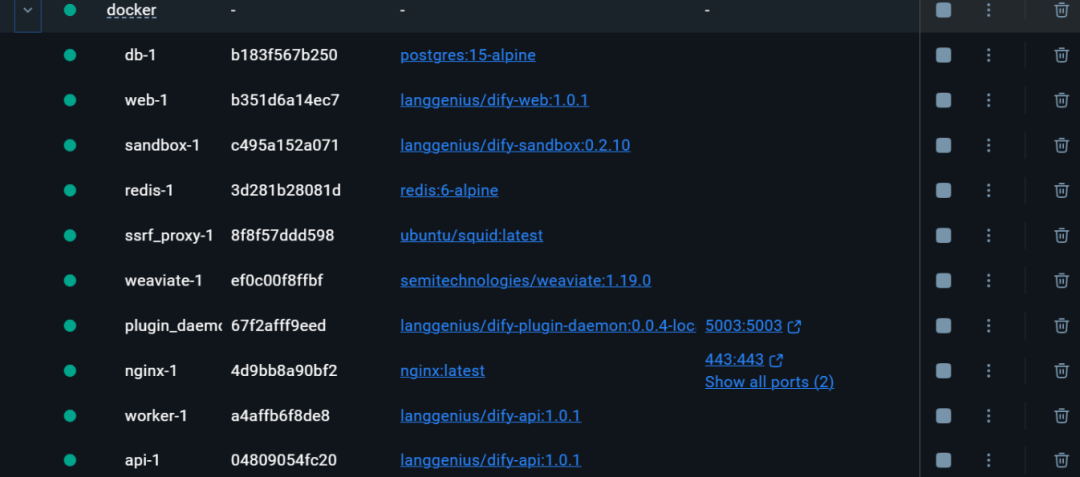Click the docker group name label
Viewport: 1080px width, 477px height.
coord(132,10)
